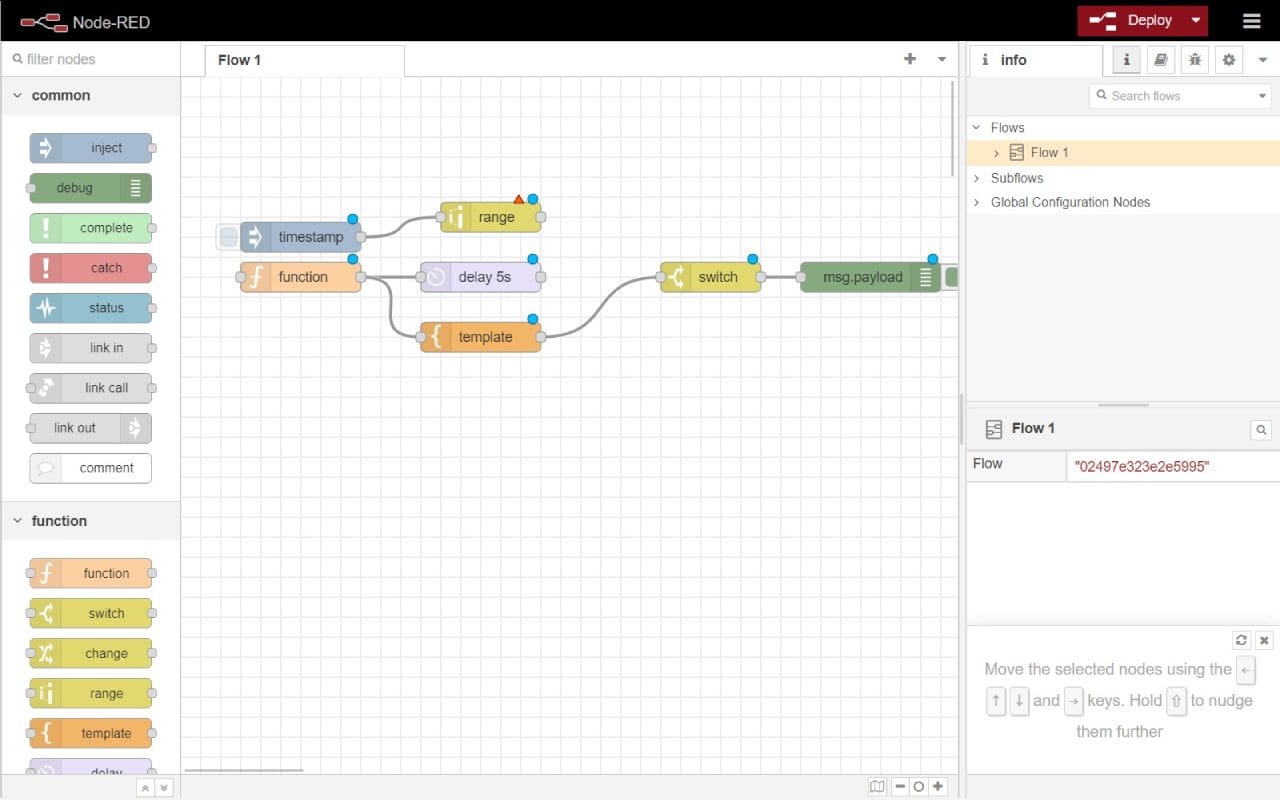Expand the Subflows tree item
The width and height of the screenshot is (1280, 800).
point(977,176)
